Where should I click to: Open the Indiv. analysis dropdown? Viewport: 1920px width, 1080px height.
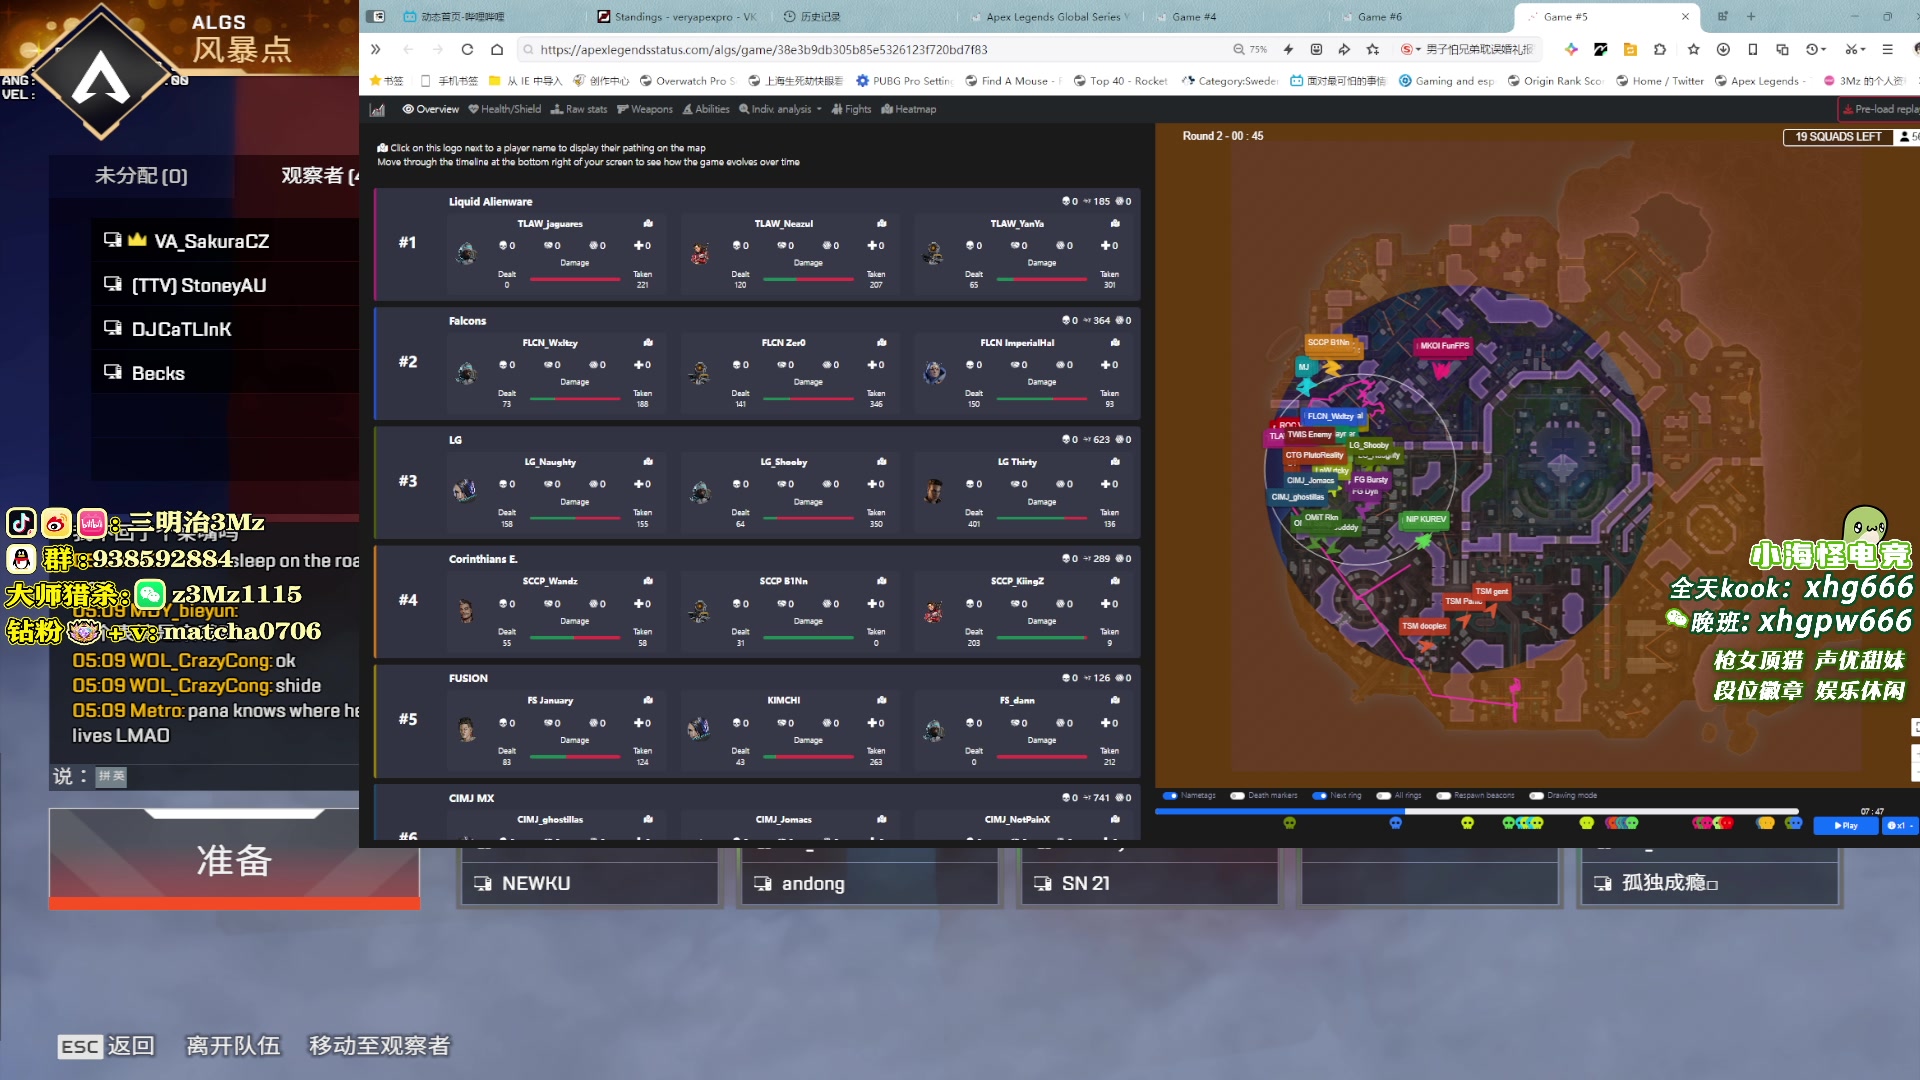pos(780,110)
